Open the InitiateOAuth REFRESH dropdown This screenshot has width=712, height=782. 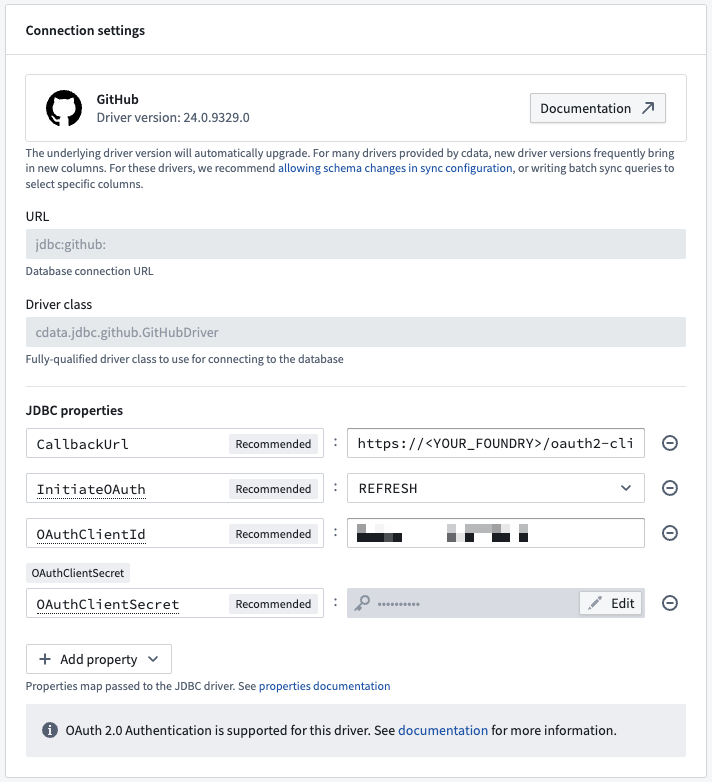click(x=495, y=488)
